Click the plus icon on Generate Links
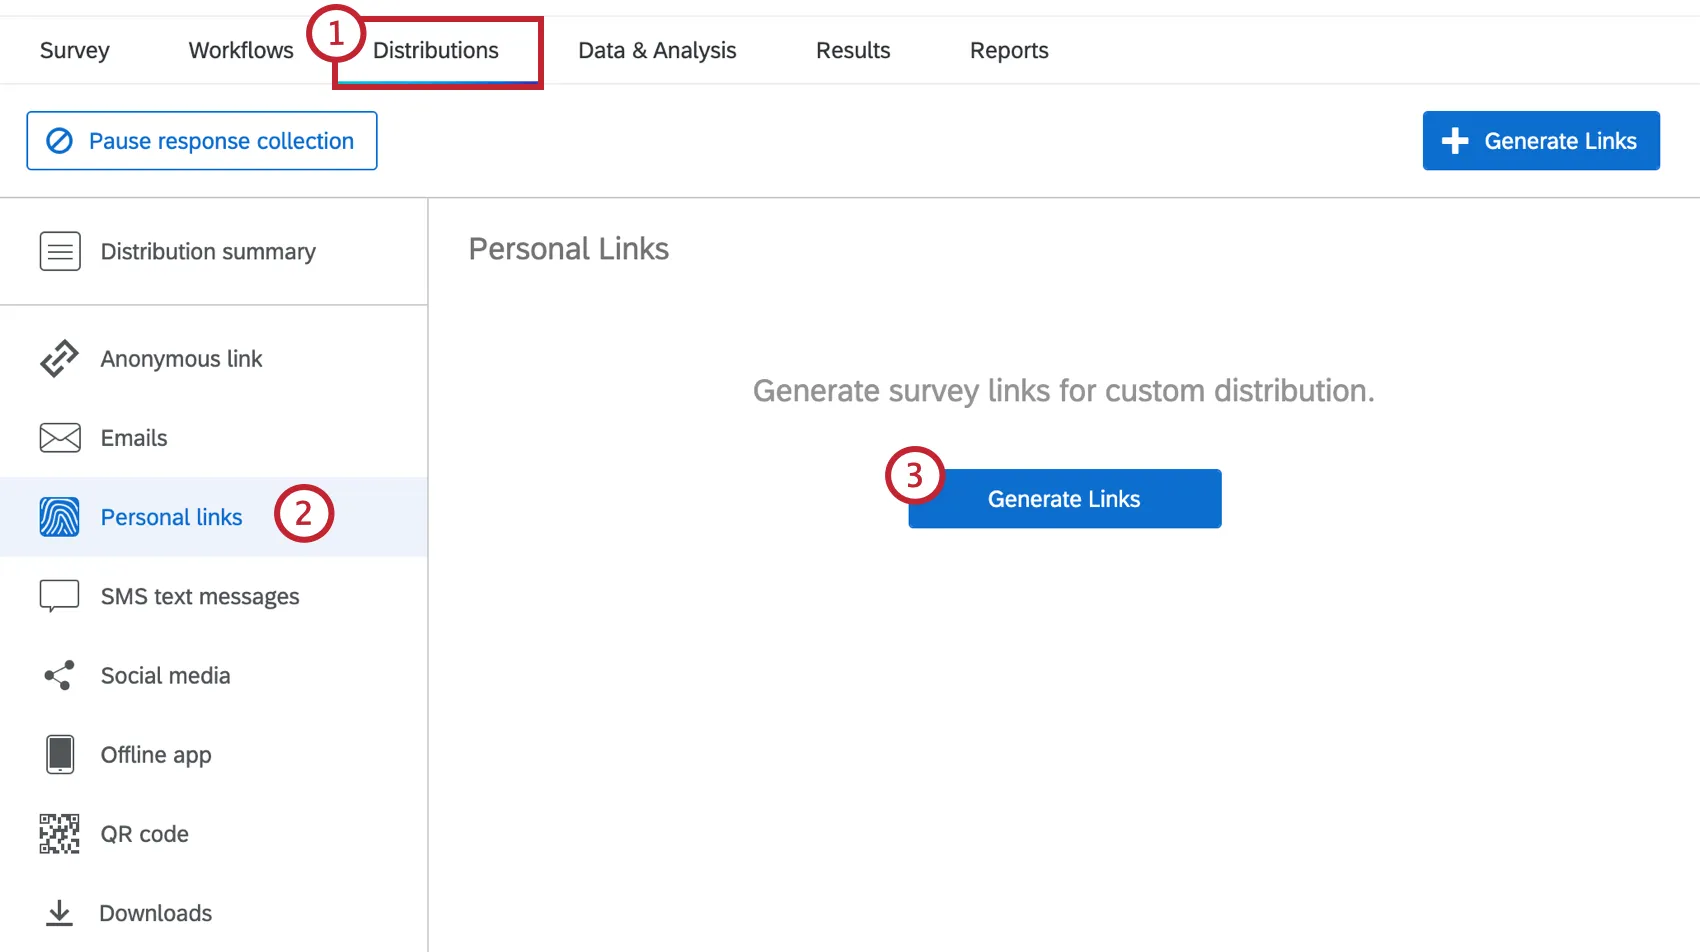Viewport: 1700px width, 952px height. point(1455,140)
